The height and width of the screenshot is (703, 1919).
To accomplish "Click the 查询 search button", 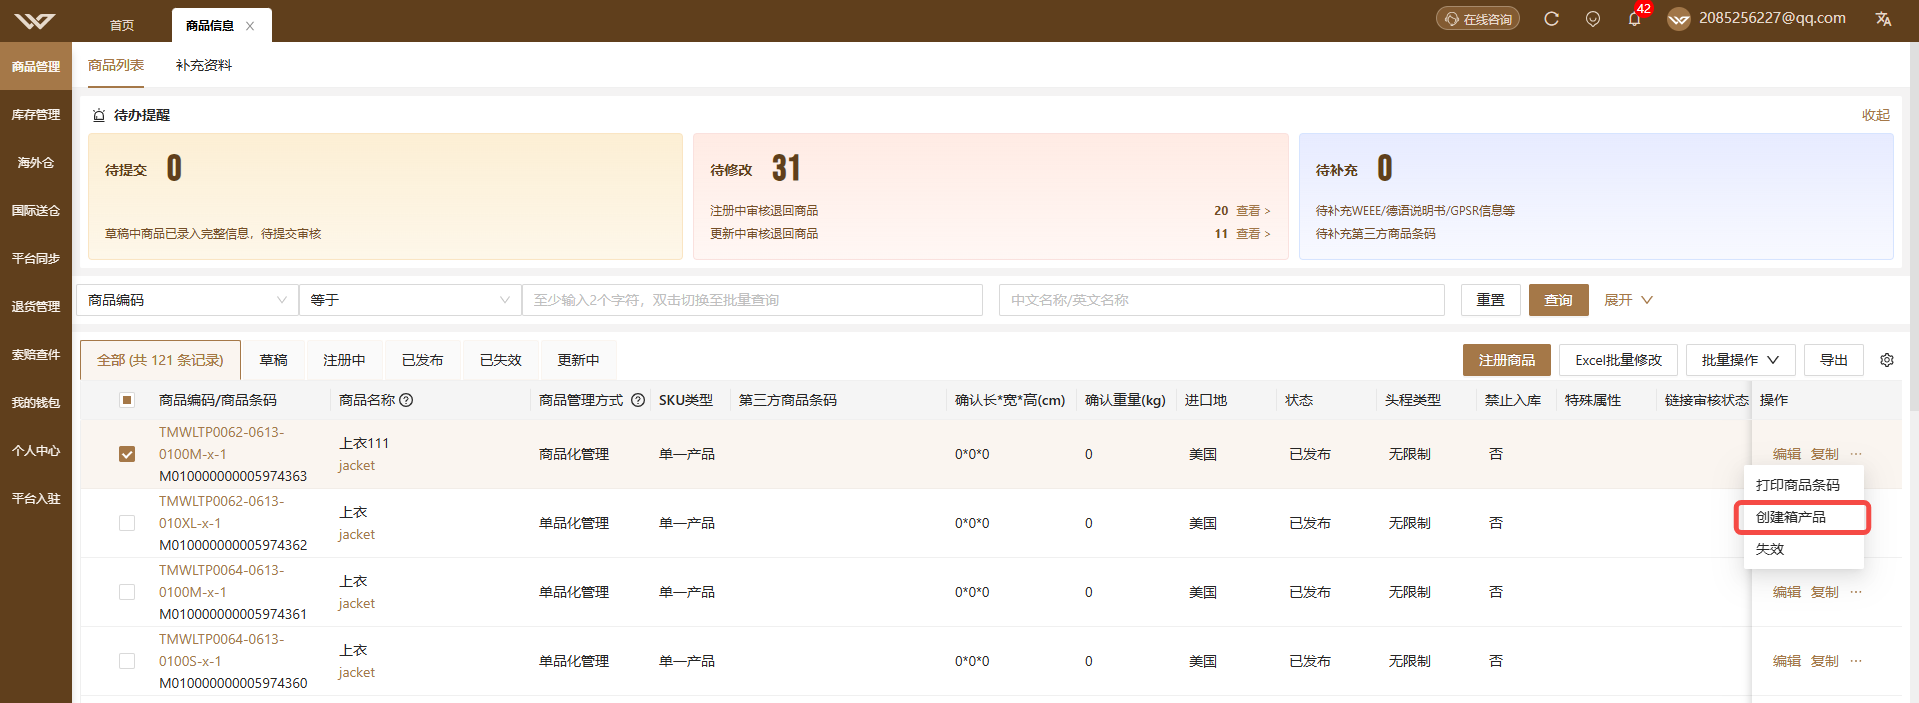I will pos(1558,300).
